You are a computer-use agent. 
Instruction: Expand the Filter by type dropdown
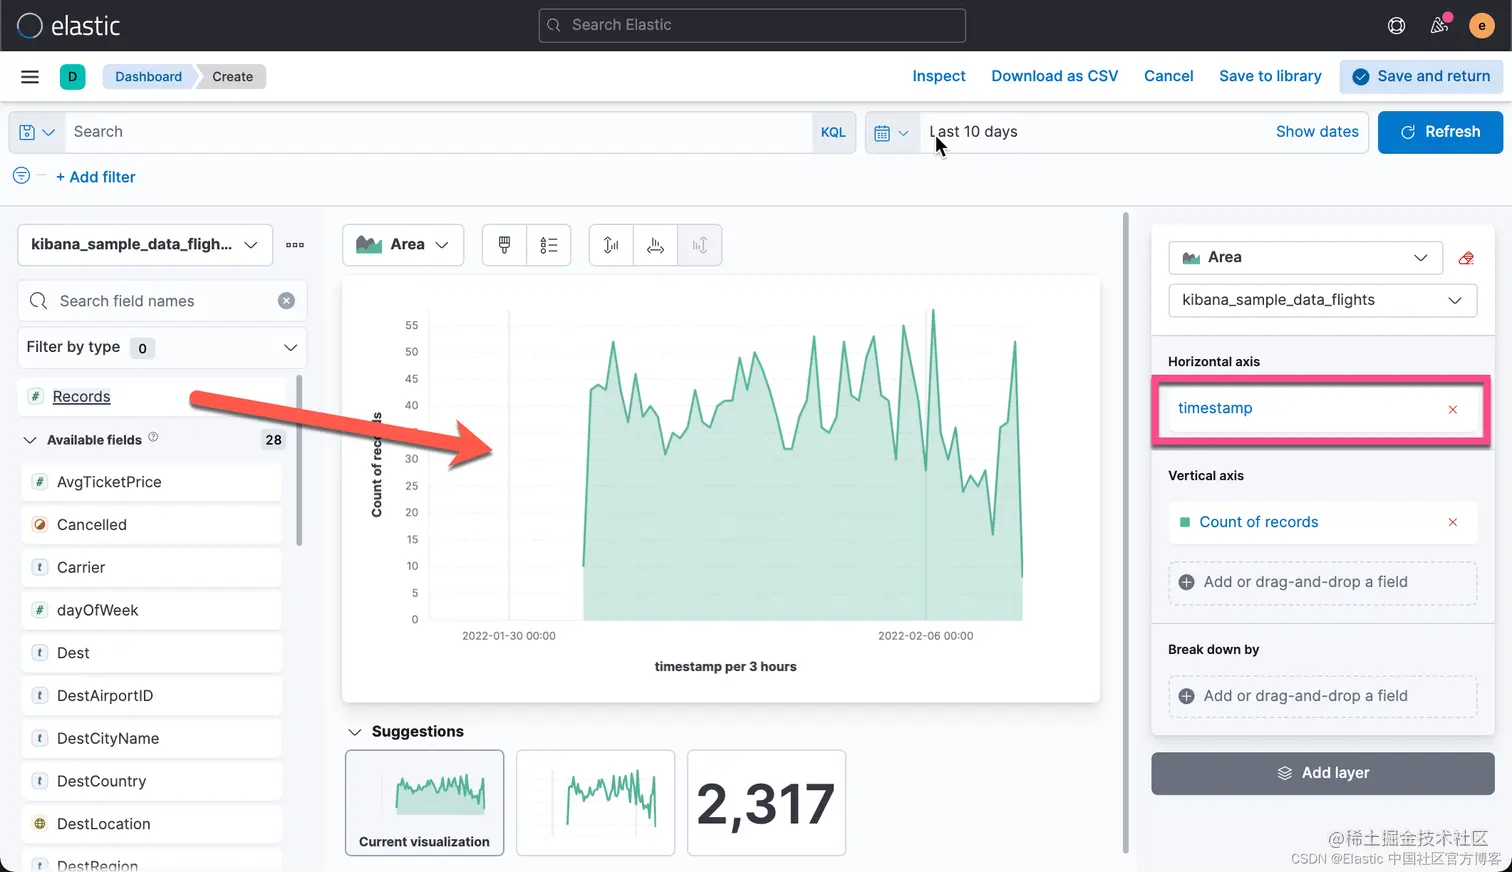162,347
